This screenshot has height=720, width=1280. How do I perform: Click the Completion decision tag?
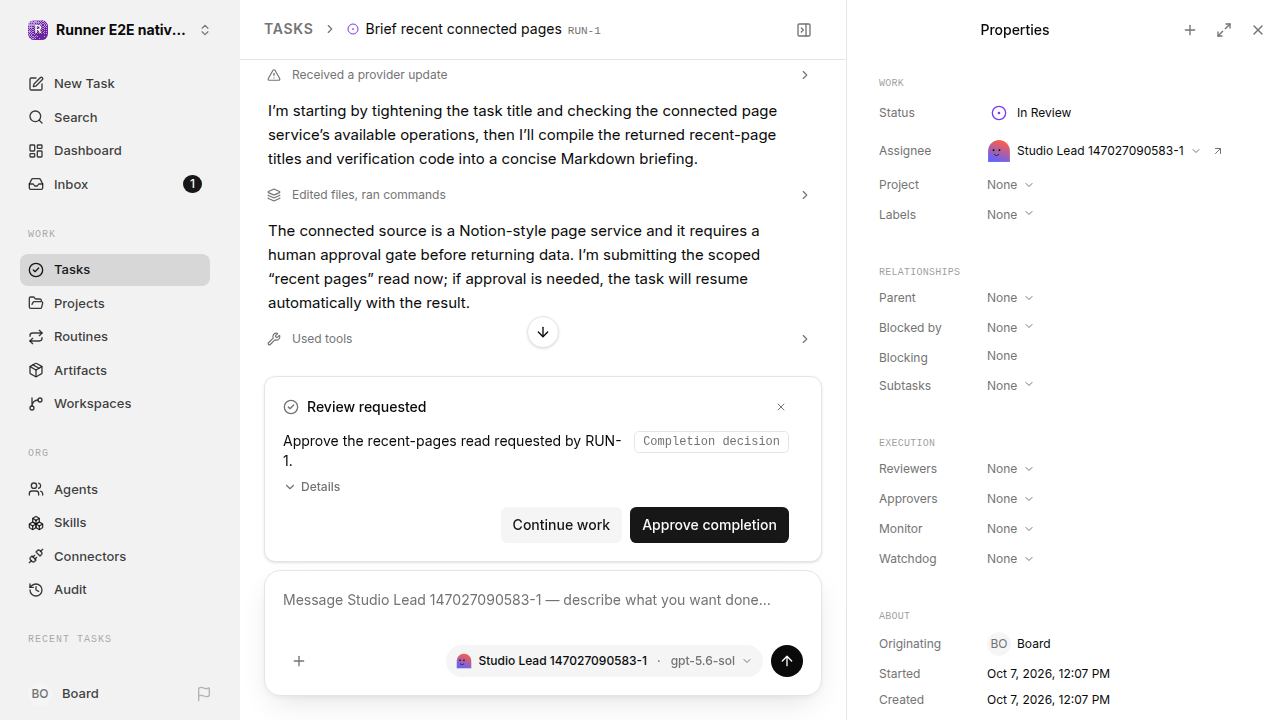pos(711,441)
